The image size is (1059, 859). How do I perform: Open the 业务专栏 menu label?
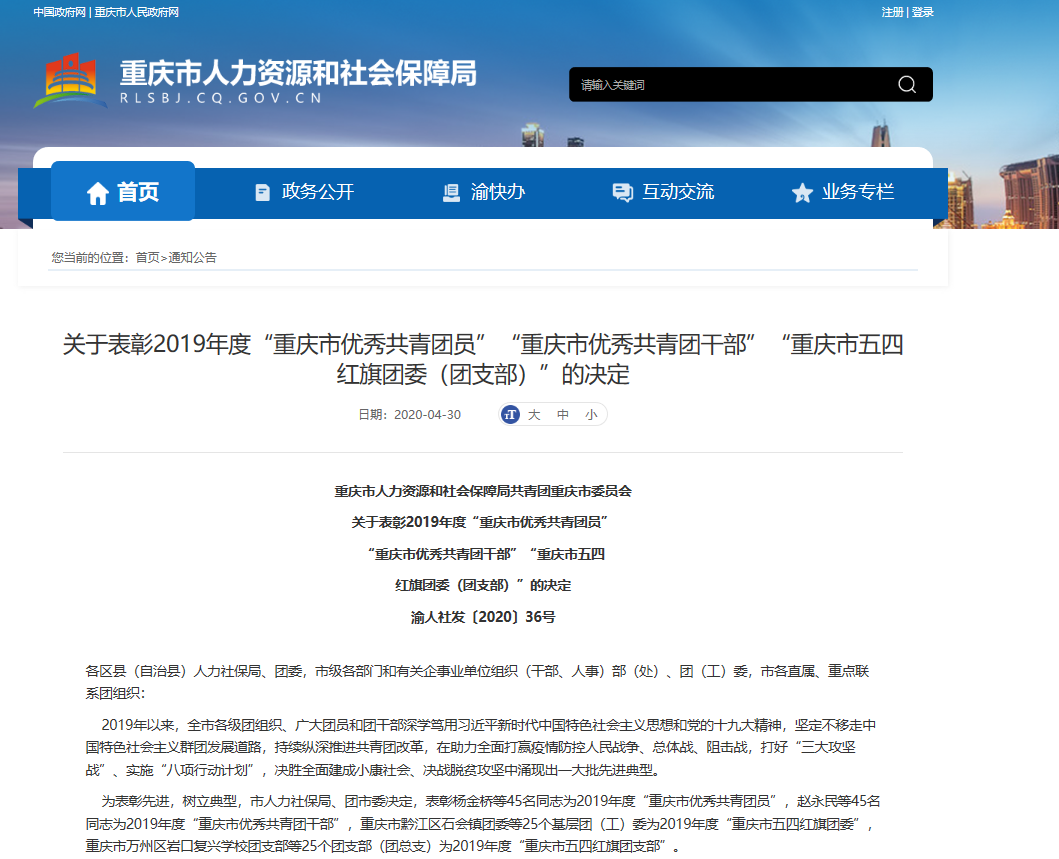click(858, 192)
